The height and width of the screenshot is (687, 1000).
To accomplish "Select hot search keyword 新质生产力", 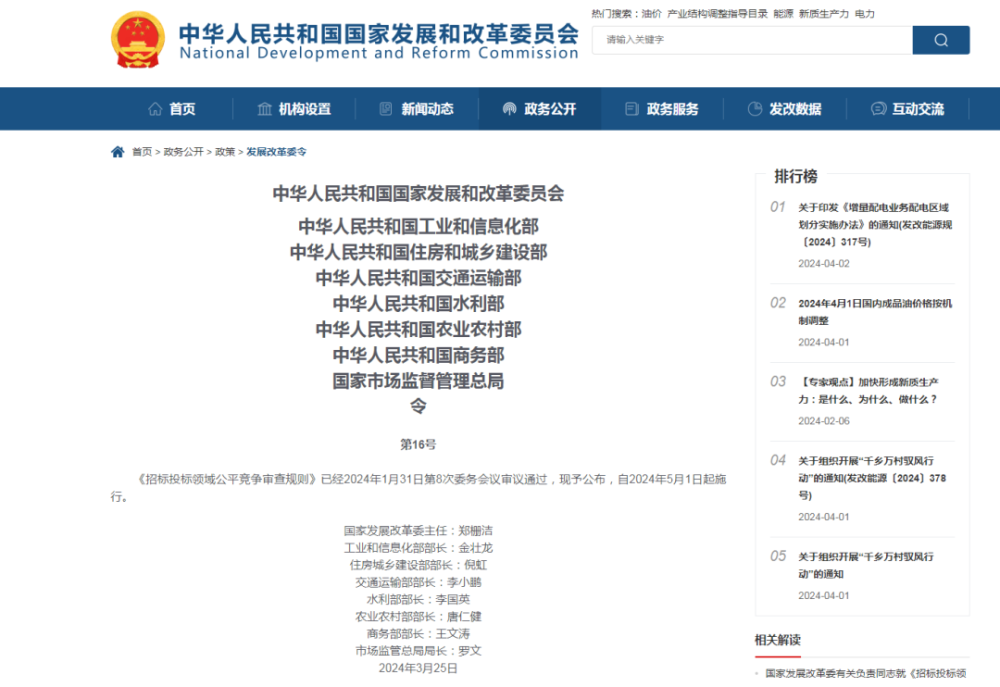I will click(823, 14).
